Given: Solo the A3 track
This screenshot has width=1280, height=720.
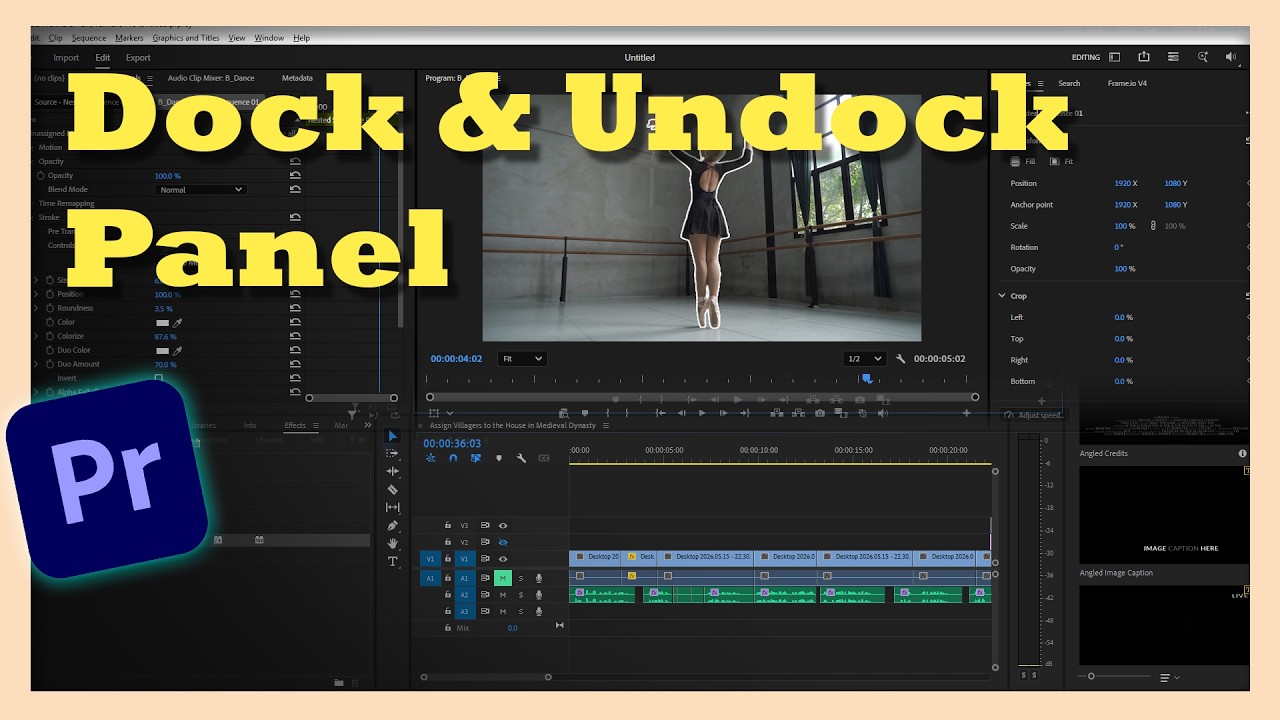Looking at the screenshot, I should pos(520,611).
